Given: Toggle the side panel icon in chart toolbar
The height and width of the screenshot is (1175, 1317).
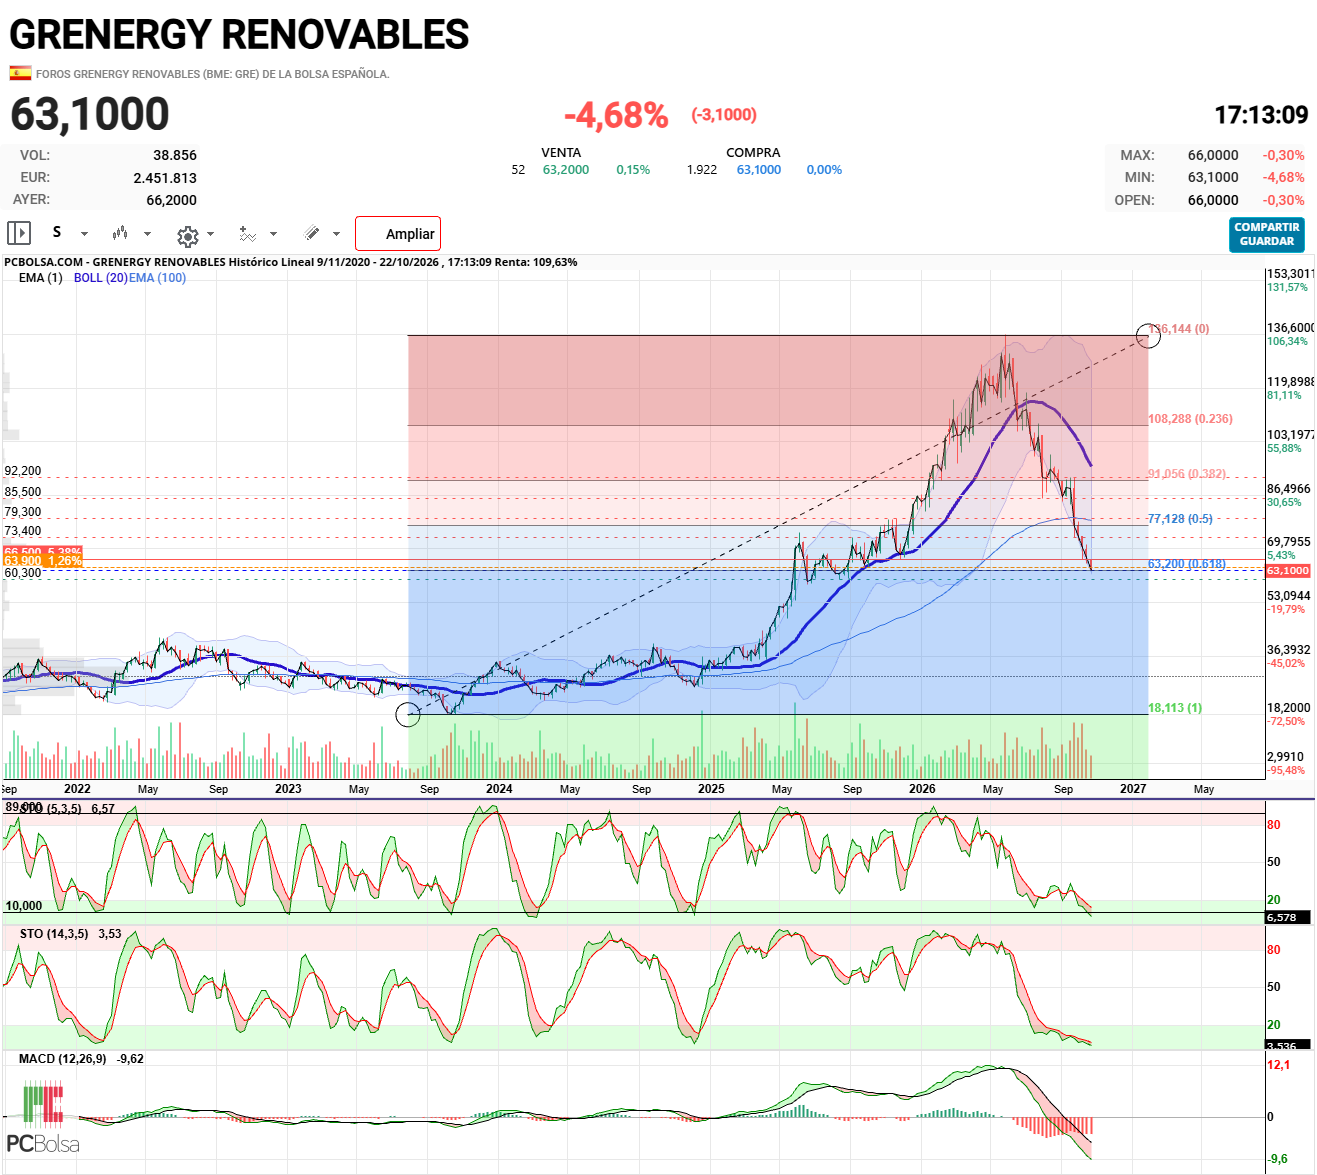Looking at the screenshot, I should coord(19,233).
